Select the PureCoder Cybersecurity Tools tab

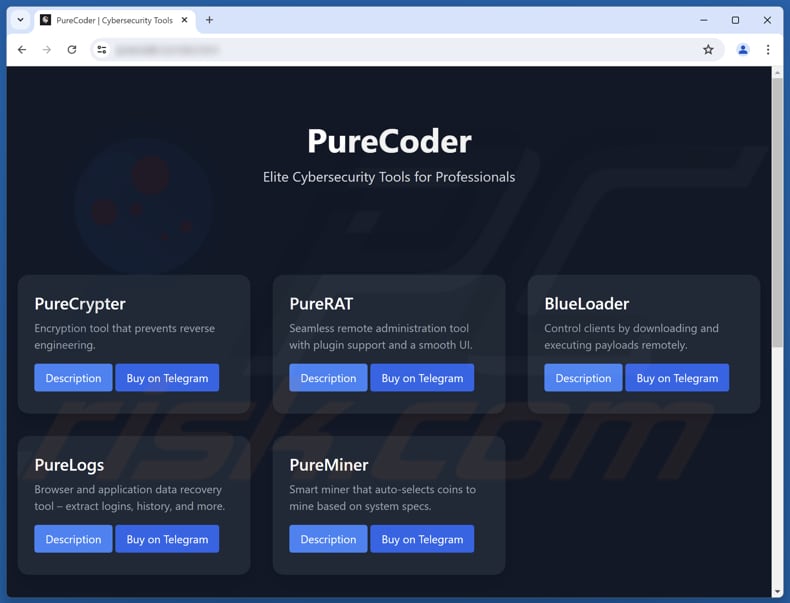[x=110, y=20]
